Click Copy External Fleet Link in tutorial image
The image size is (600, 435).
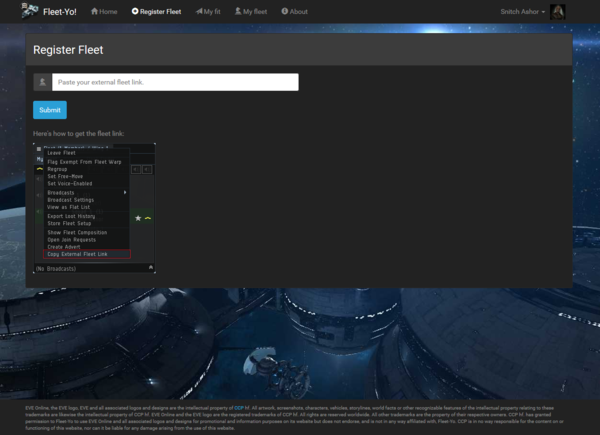[78, 254]
